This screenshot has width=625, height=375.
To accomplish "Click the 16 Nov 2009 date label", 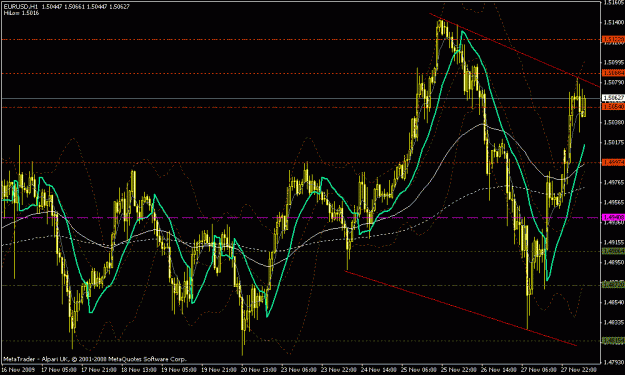I will [x=18, y=369].
